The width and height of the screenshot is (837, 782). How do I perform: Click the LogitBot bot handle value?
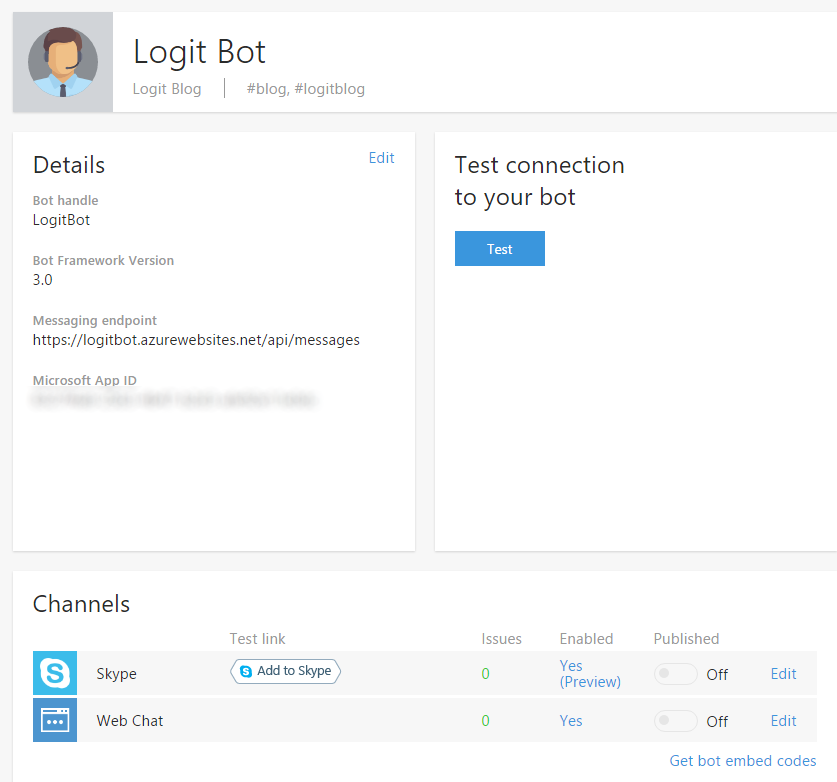61,220
